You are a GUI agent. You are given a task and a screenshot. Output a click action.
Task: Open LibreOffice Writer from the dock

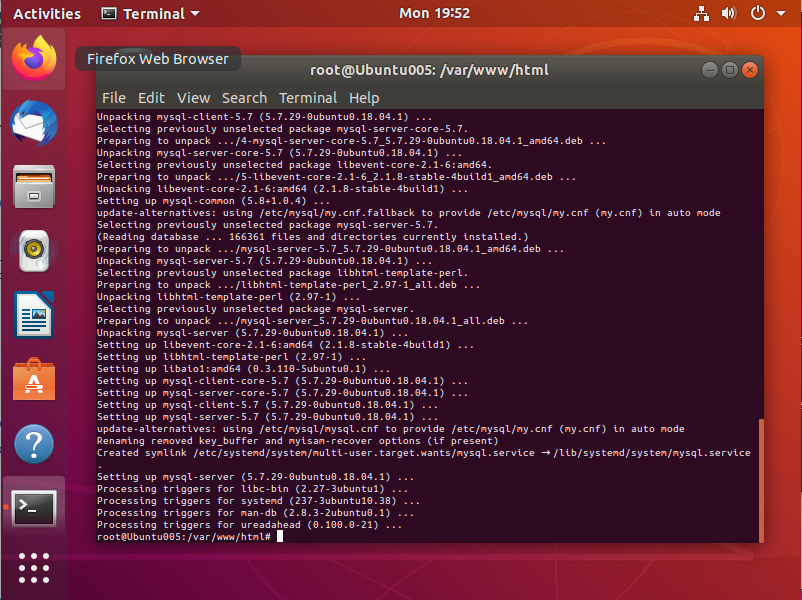tap(34, 315)
